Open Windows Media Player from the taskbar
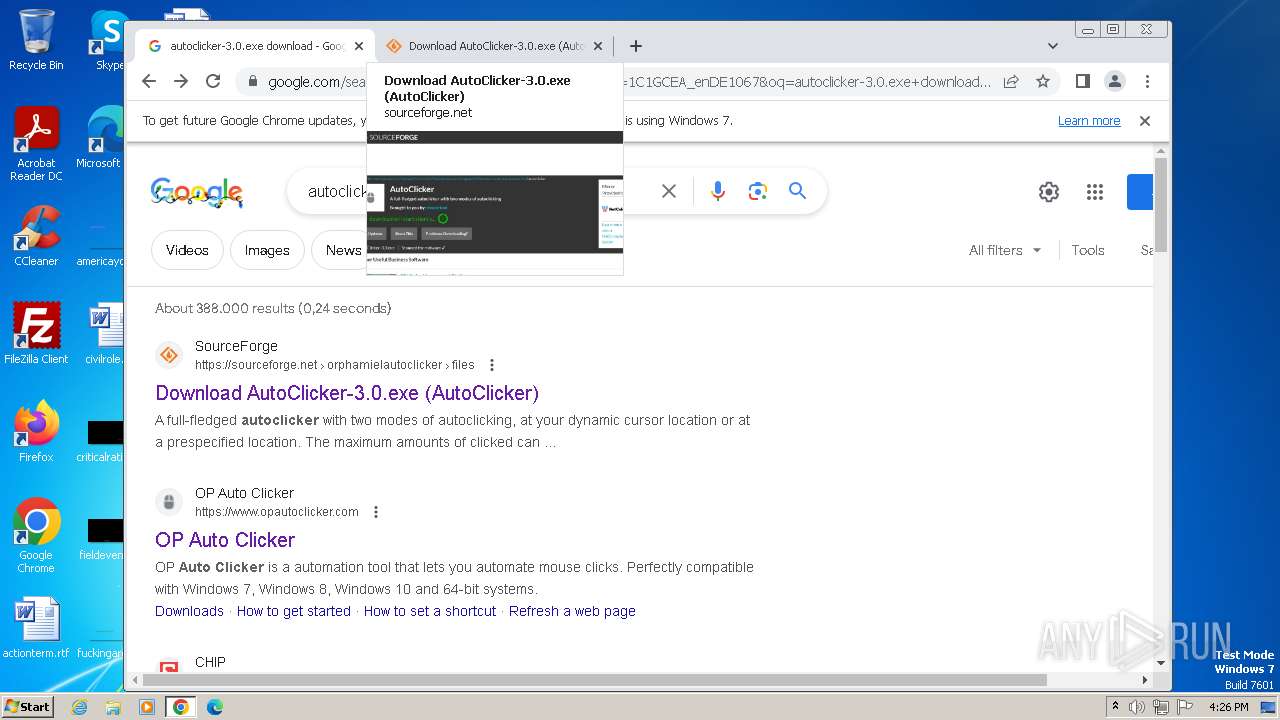 (147, 707)
